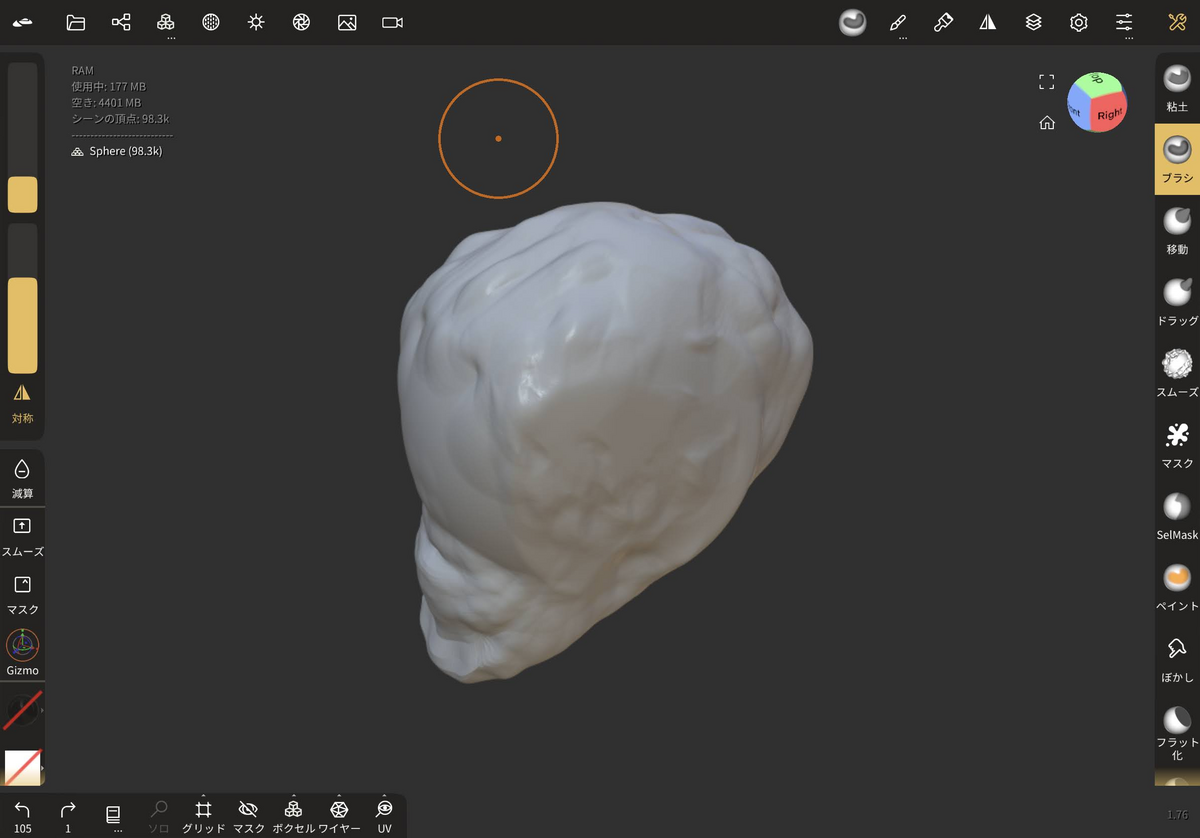Image resolution: width=1200 pixels, height=838 pixels.
Task: Open the scene graph panel
Action: (x=121, y=22)
